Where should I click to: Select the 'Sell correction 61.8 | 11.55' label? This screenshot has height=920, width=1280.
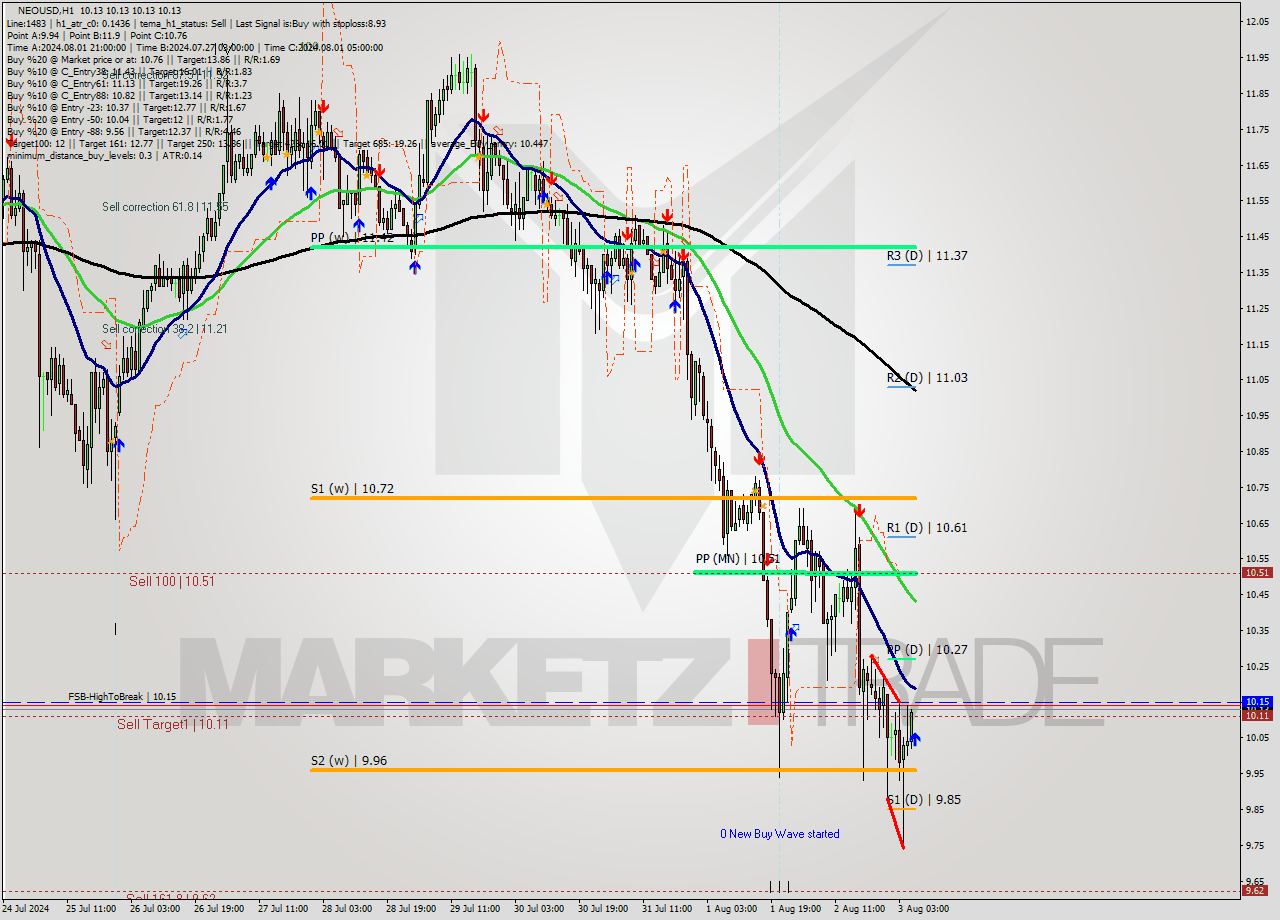pos(165,207)
